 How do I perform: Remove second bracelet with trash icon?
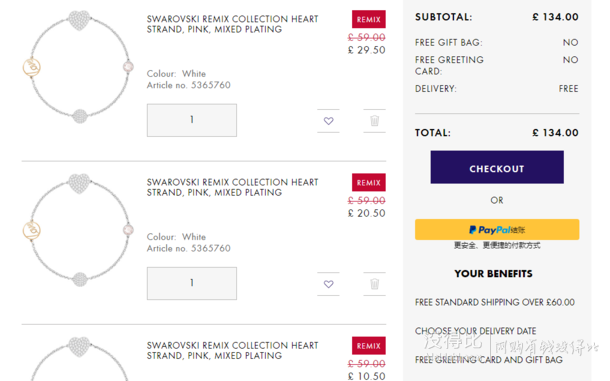click(x=374, y=284)
